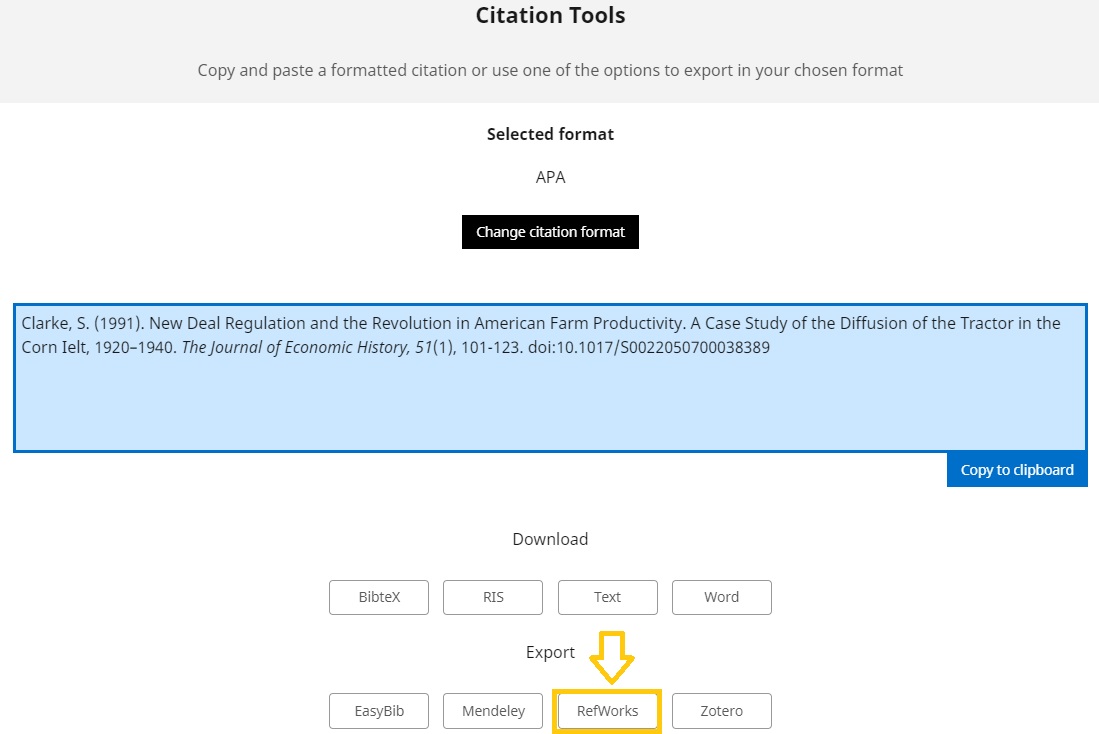
Task: Click the Citation Tools heading
Action: (x=550, y=15)
